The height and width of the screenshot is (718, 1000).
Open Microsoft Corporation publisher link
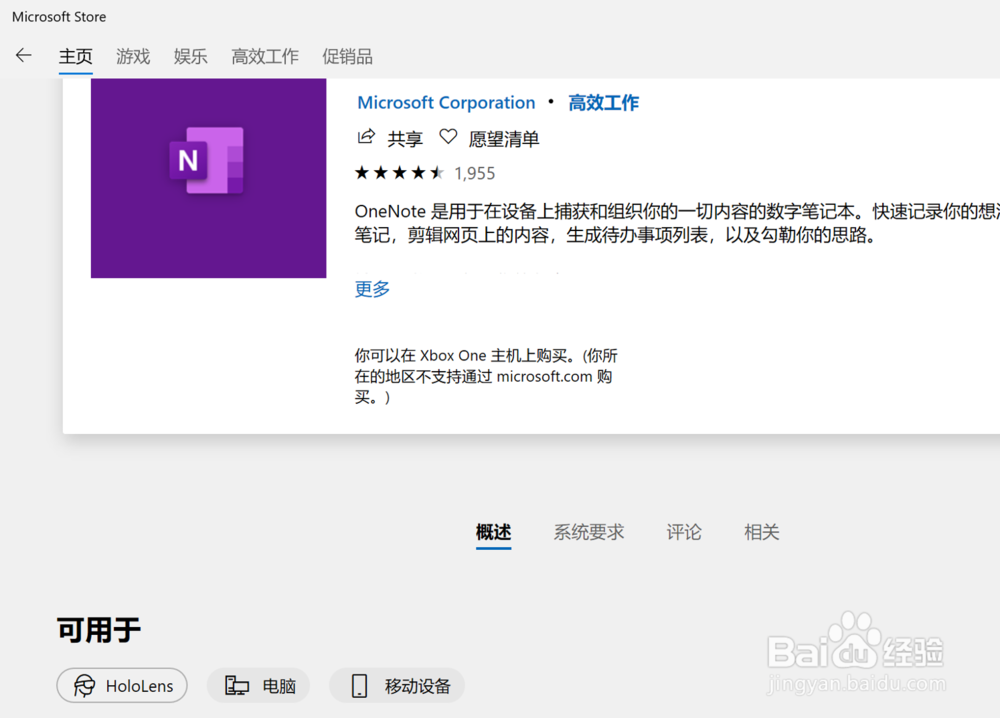[446, 103]
